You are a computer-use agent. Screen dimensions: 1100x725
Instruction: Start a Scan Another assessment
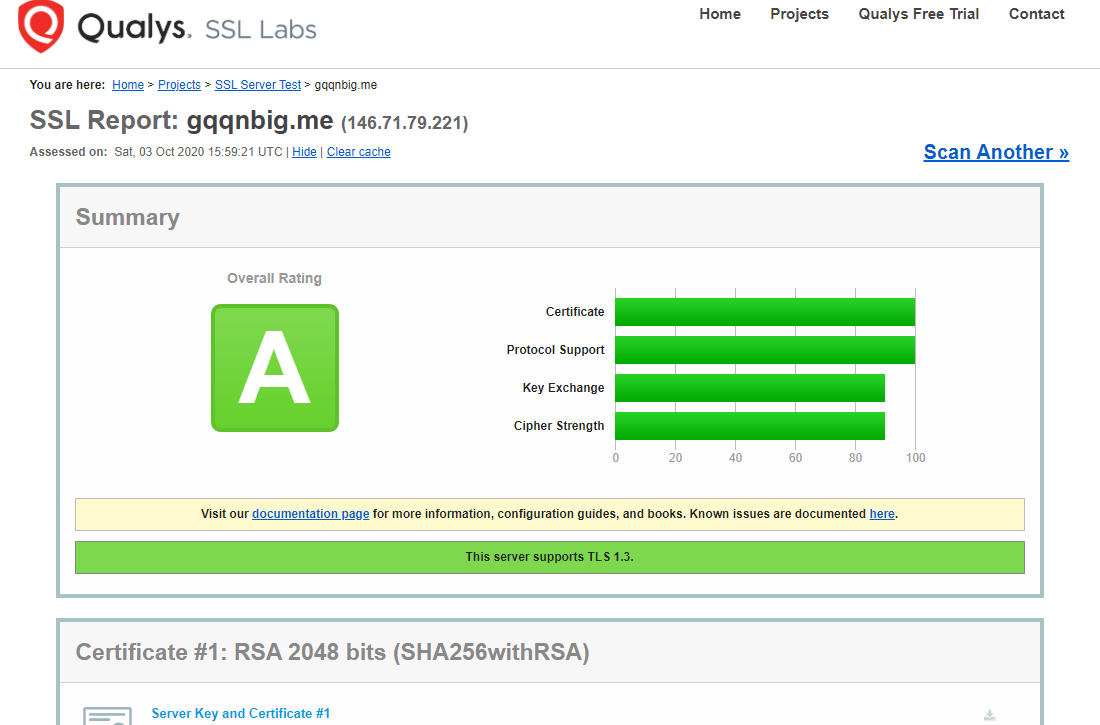tap(995, 152)
